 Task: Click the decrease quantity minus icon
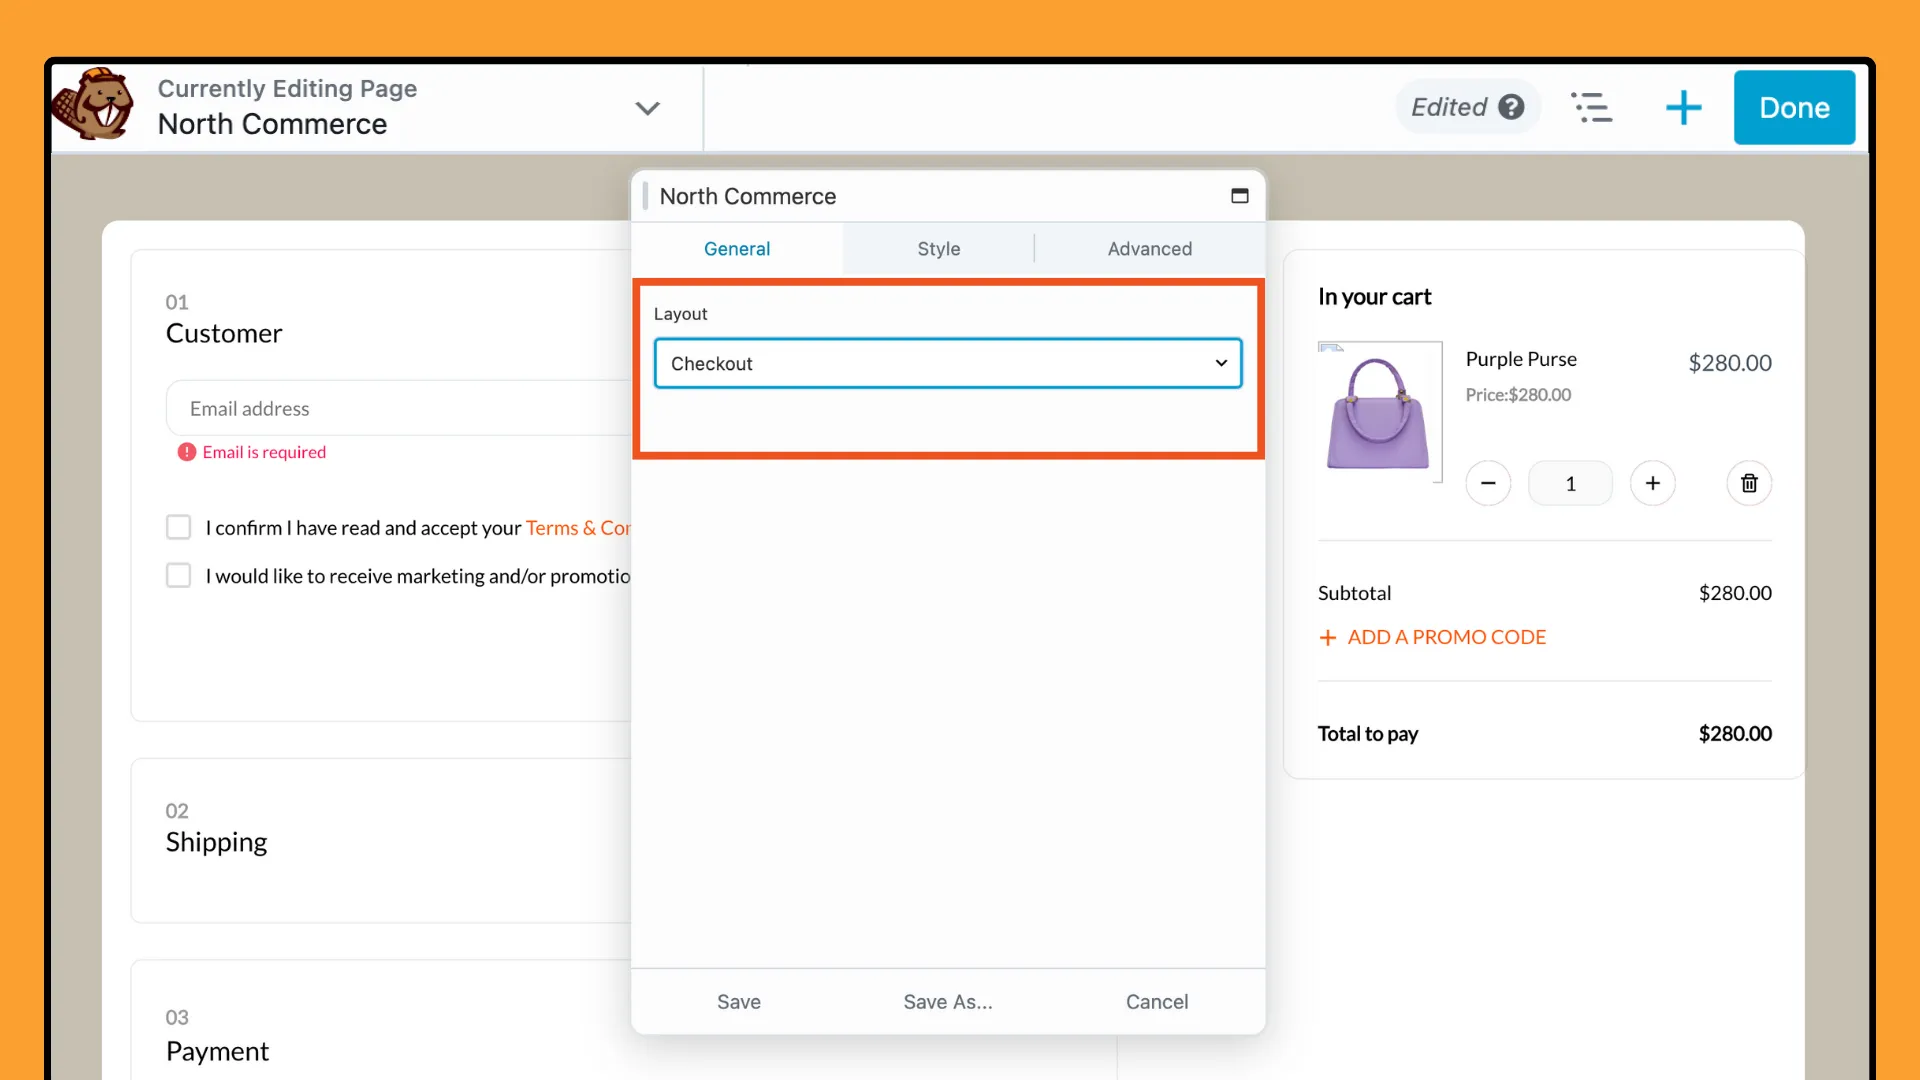1487,483
